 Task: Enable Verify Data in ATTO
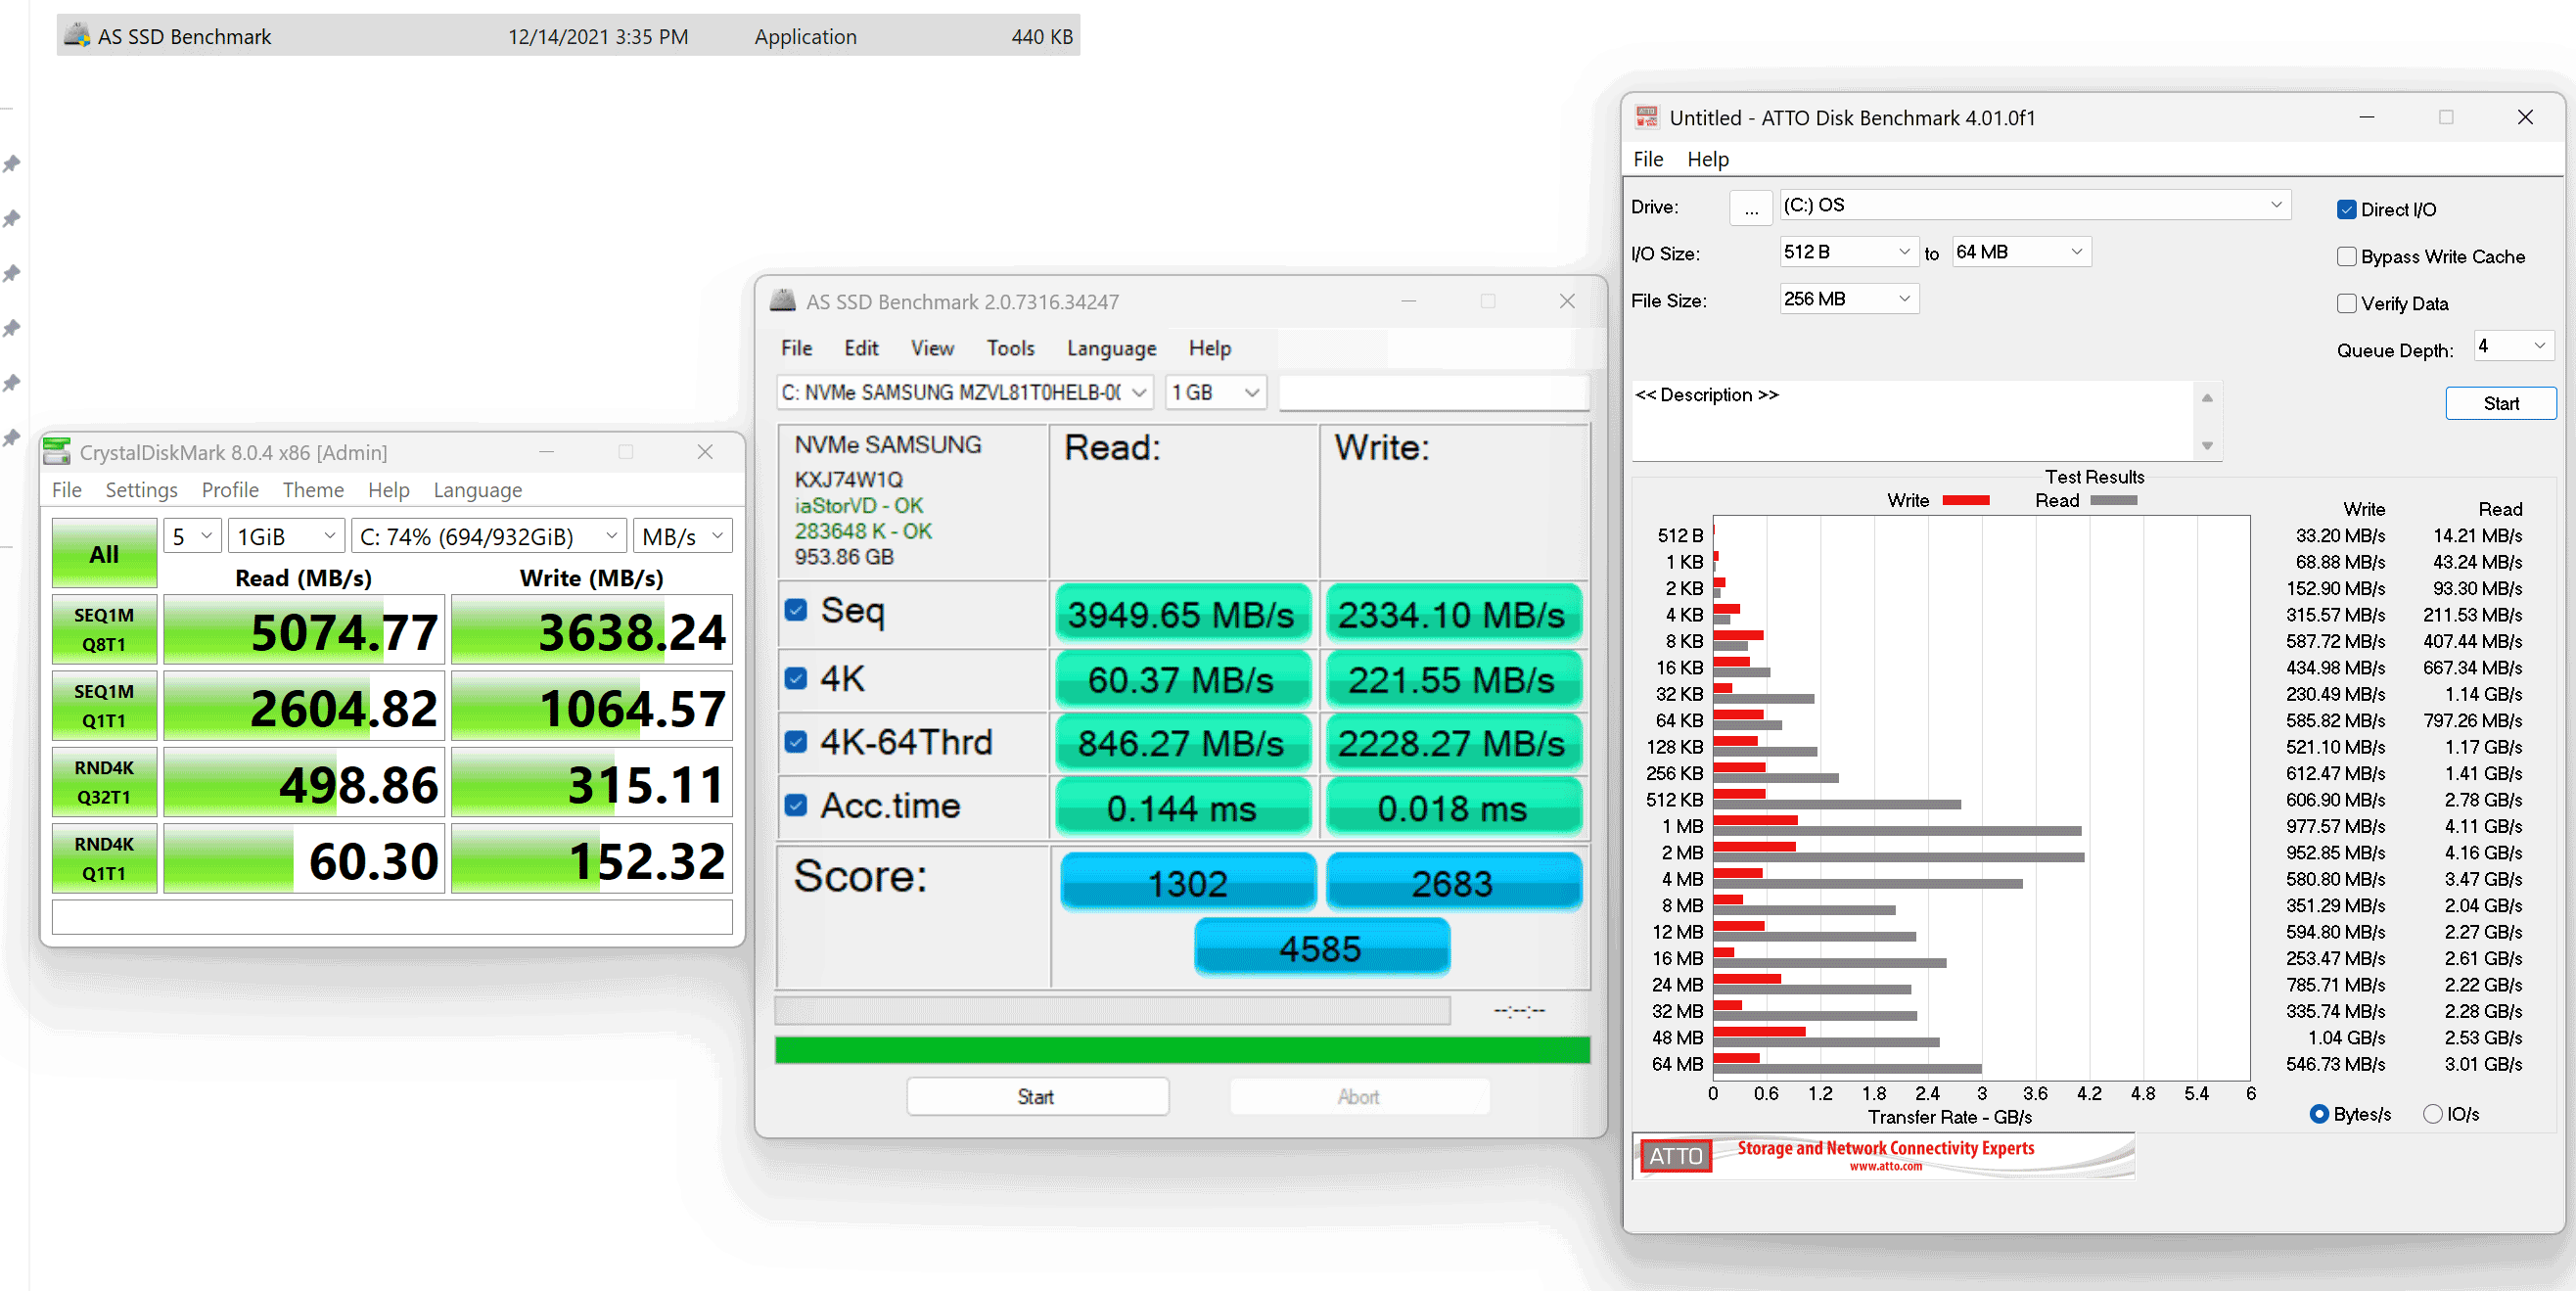[x=2346, y=303]
